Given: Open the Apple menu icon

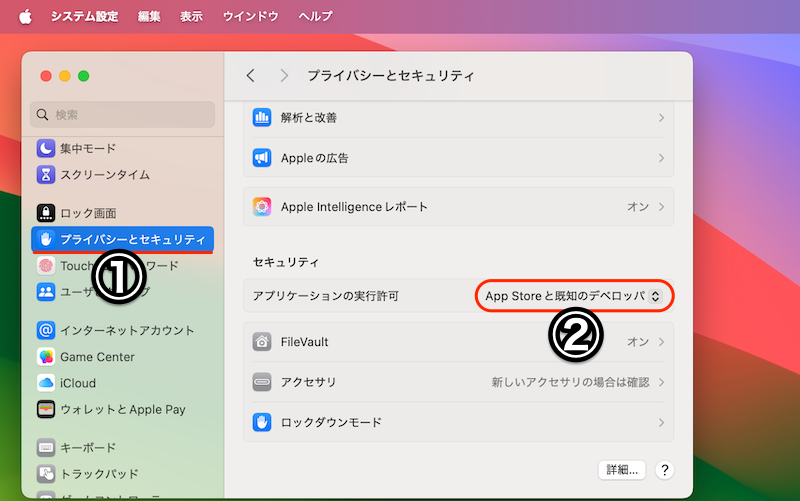Looking at the screenshot, I should tap(25, 16).
